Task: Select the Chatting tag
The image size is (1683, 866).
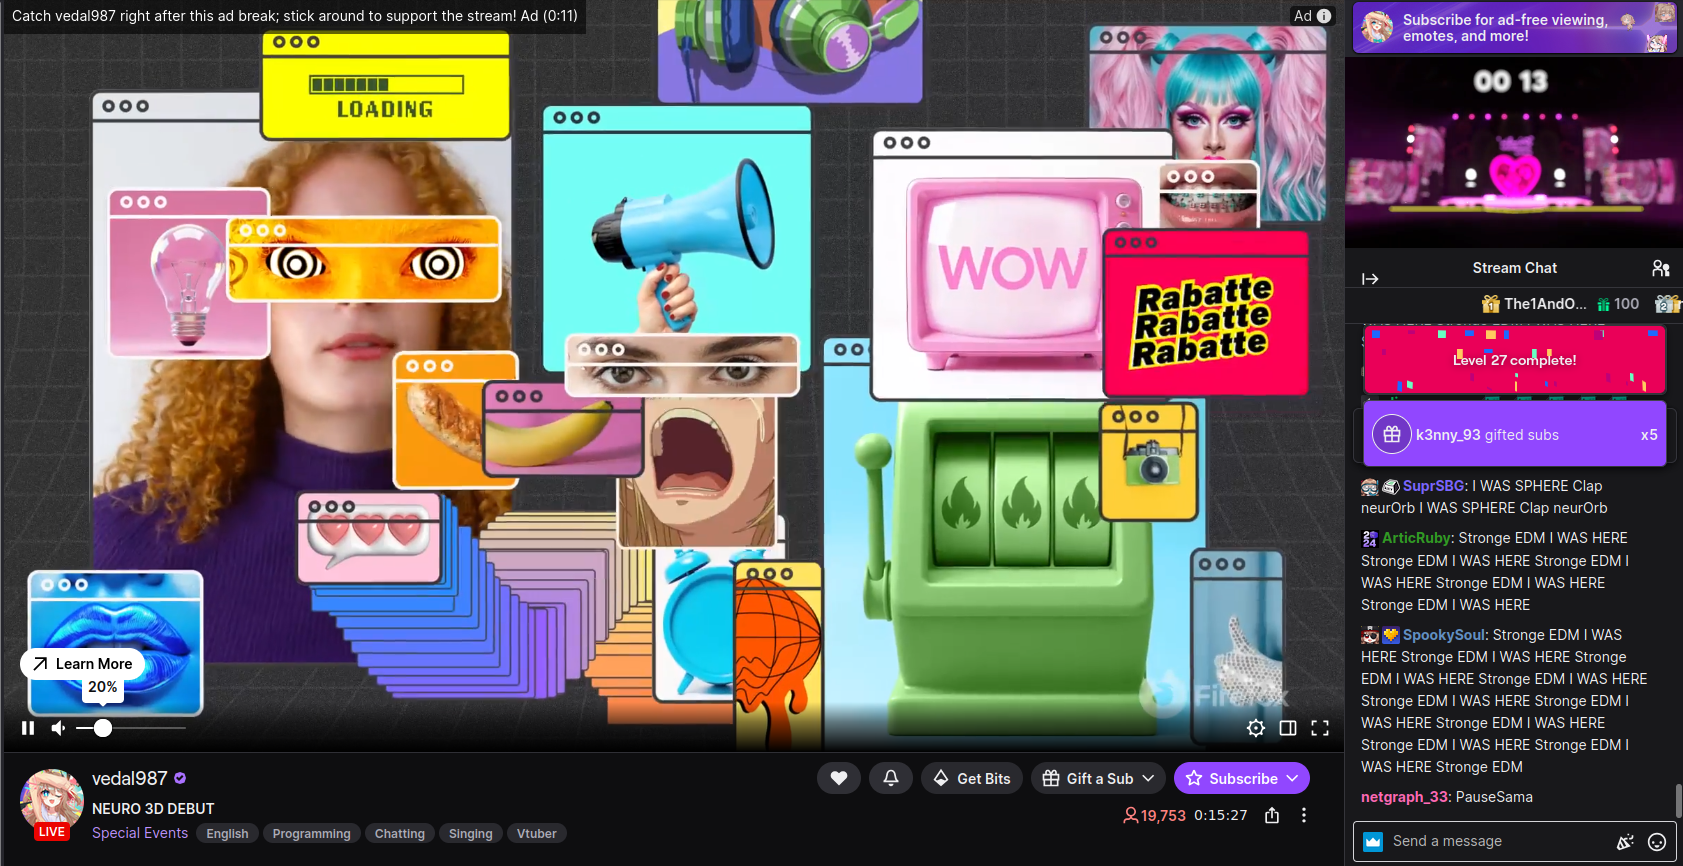Action: click(x=400, y=834)
